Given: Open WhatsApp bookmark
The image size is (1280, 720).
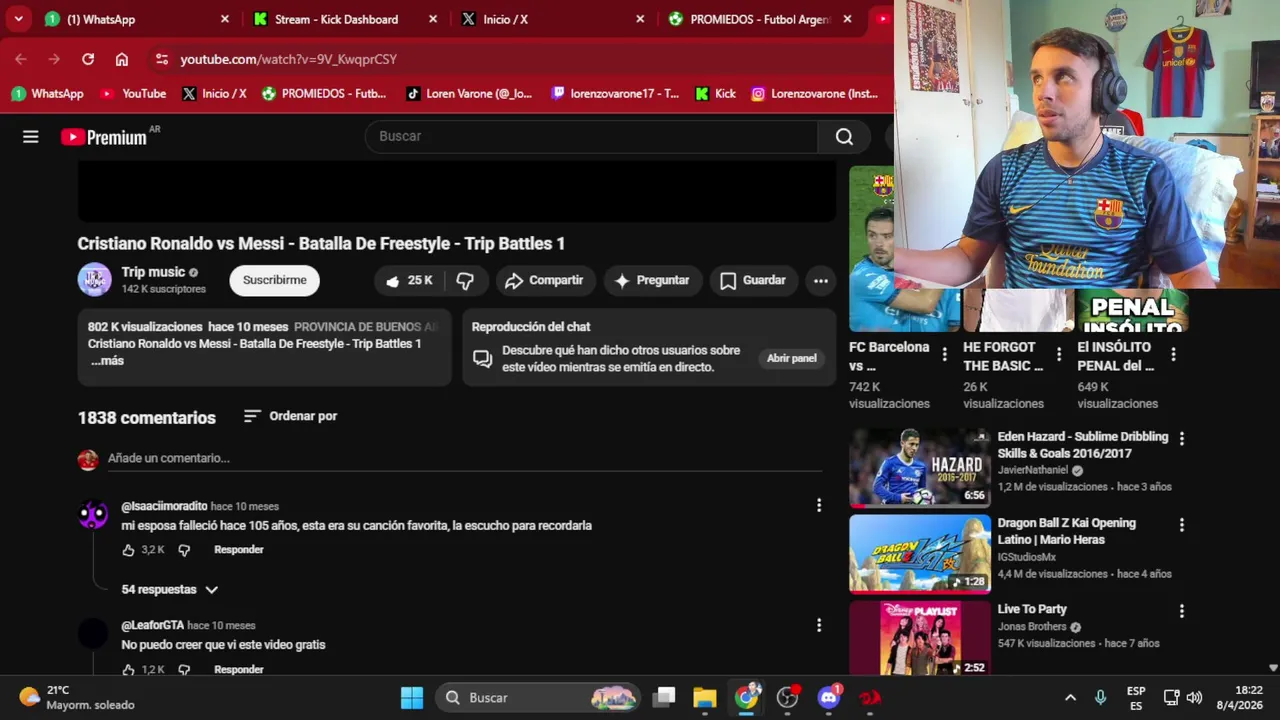Looking at the screenshot, I should [47, 93].
